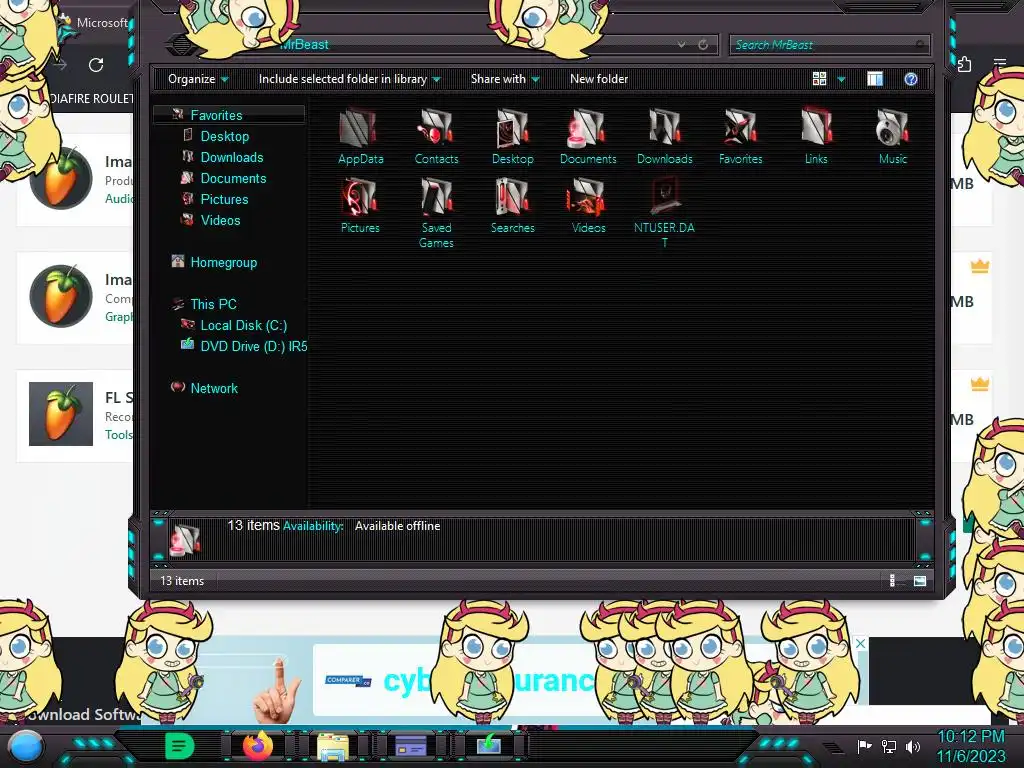The width and height of the screenshot is (1024, 768).
Task: Select the Downloads folder in file pane
Action: coord(664,127)
